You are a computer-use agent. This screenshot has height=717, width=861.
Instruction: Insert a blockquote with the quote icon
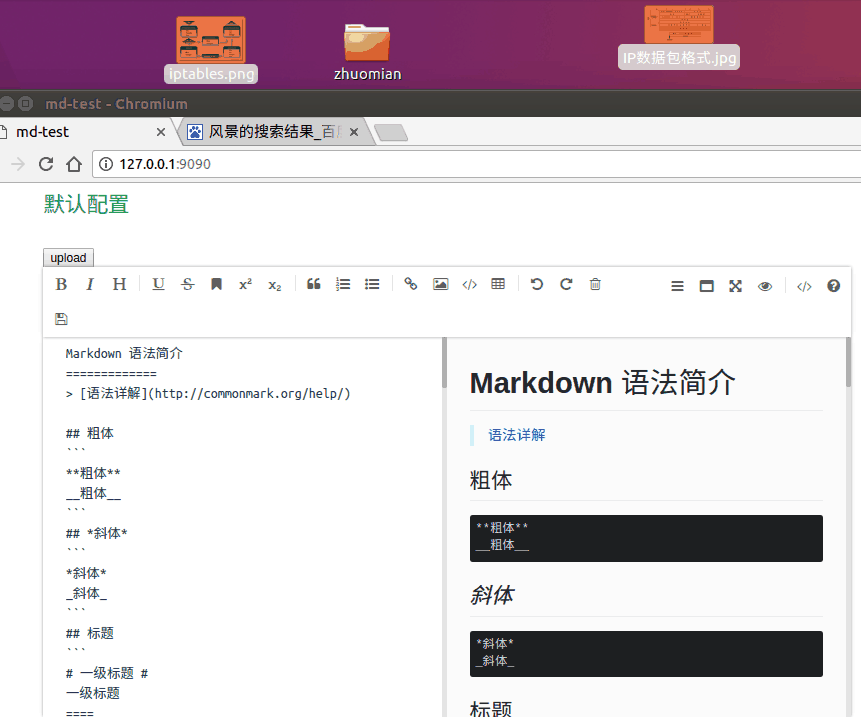314,284
